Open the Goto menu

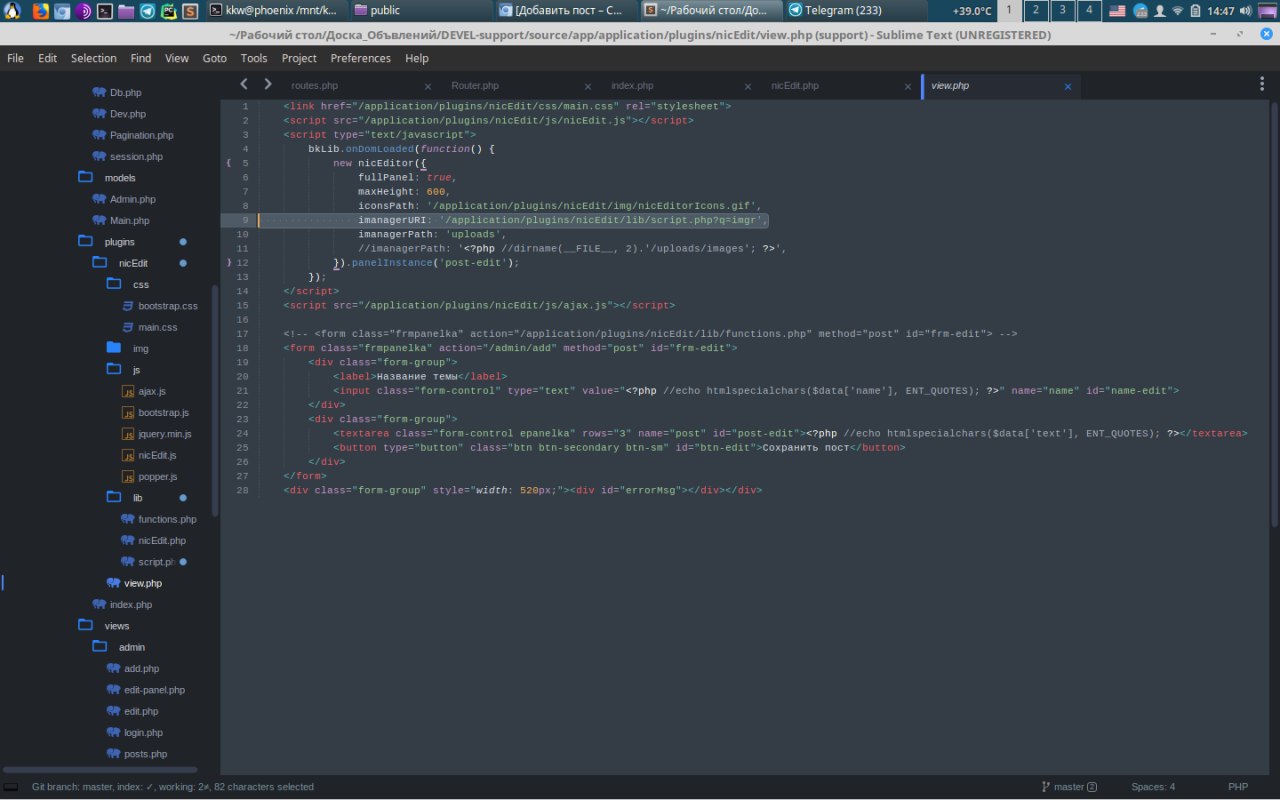point(215,58)
